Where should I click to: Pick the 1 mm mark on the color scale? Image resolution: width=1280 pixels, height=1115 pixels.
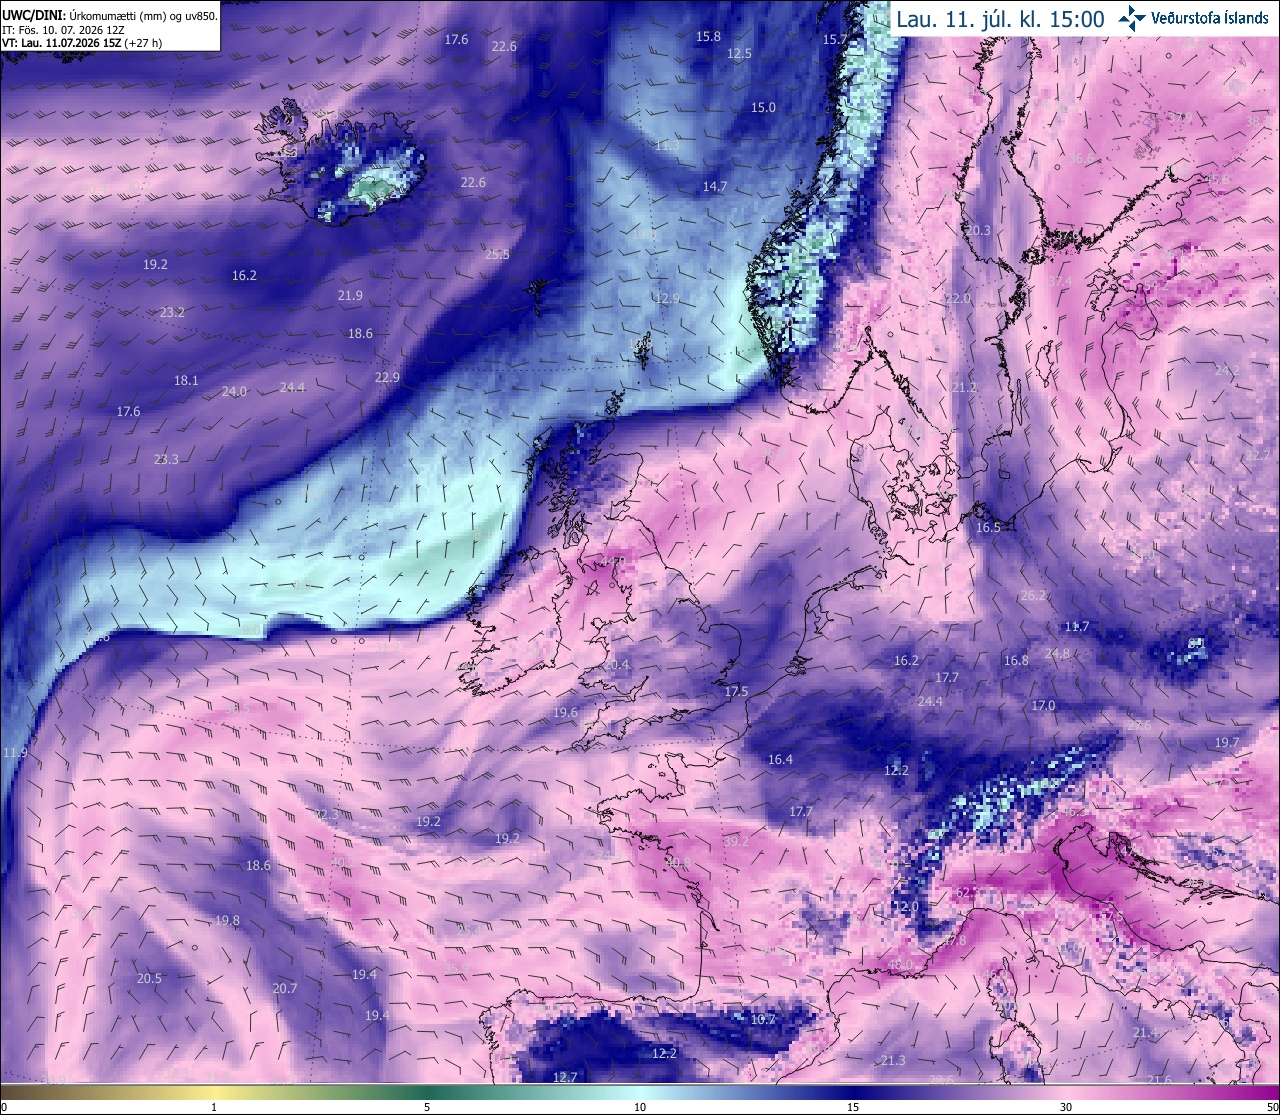[x=214, y=1107]
